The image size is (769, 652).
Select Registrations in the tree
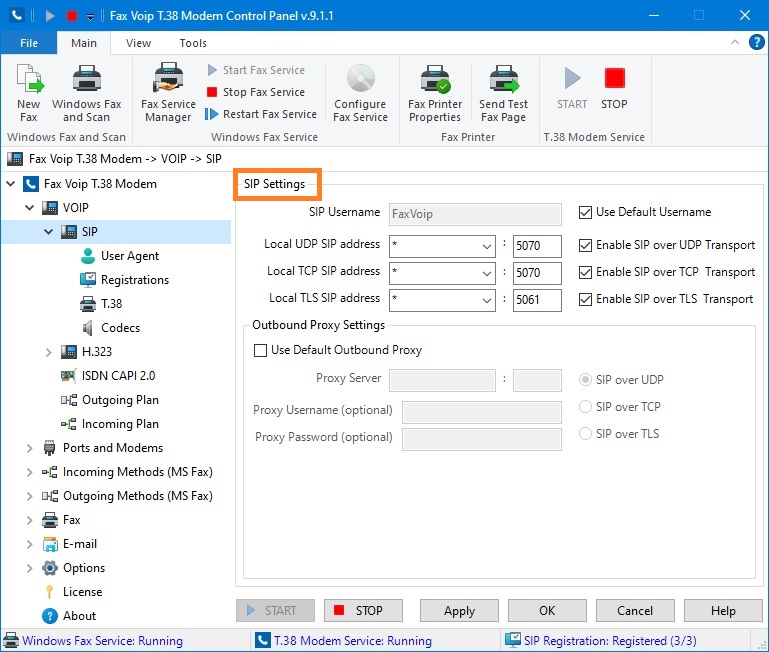tap(125, 280)
